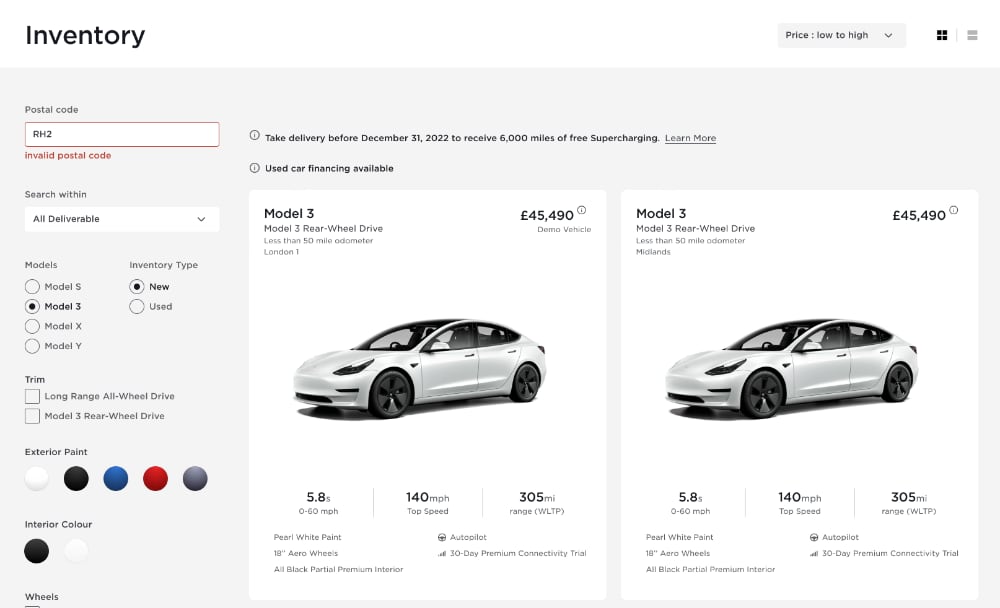Image resolution: width=1000 pixels, height=608 pixels.
Task: Click £45,490 price on London 1 card
Action: (547, 216)
